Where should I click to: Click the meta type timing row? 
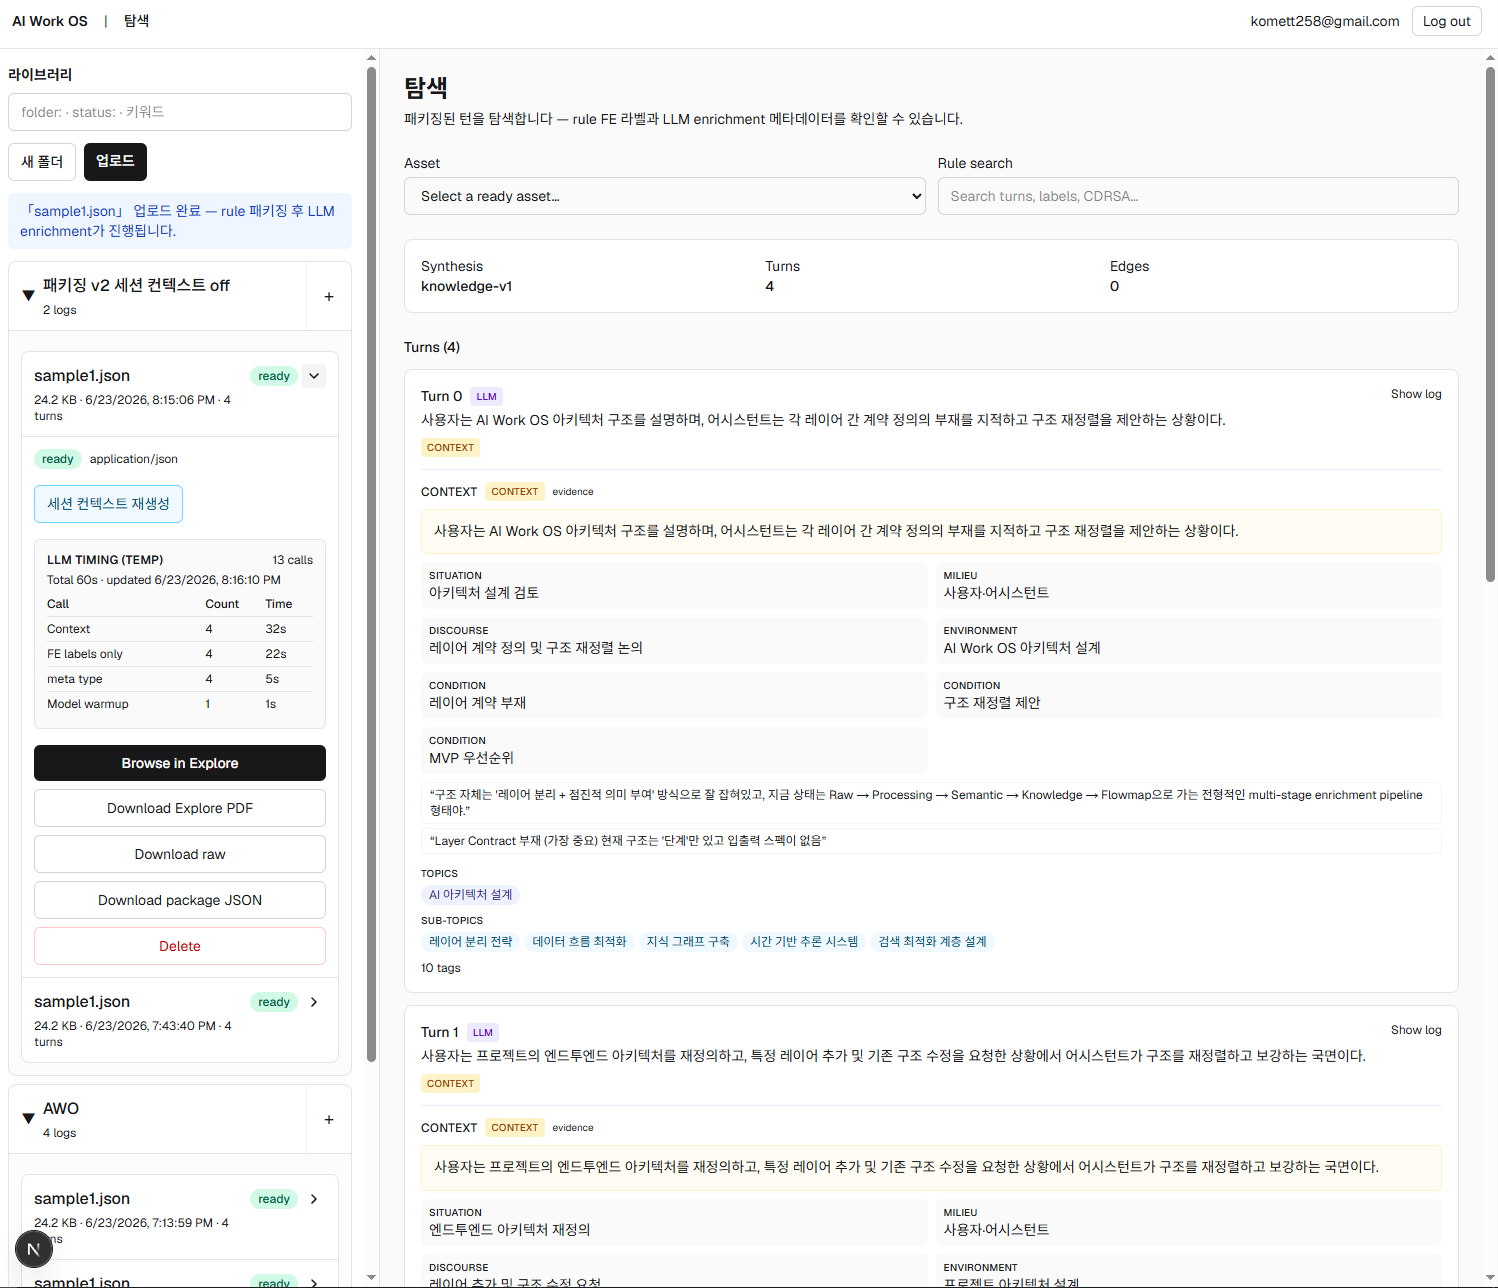[x=180, y=679]
